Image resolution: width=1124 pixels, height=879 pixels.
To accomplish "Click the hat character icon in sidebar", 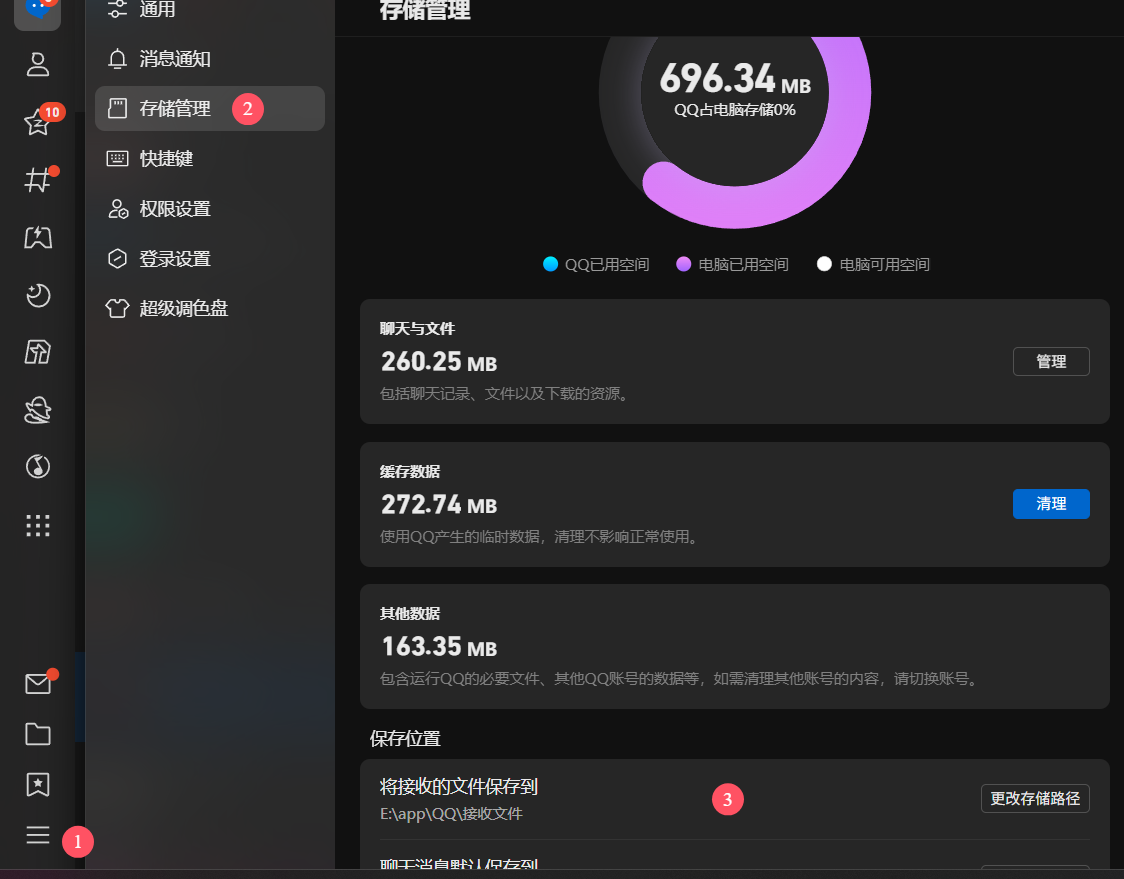I will (x=37, y=410).
